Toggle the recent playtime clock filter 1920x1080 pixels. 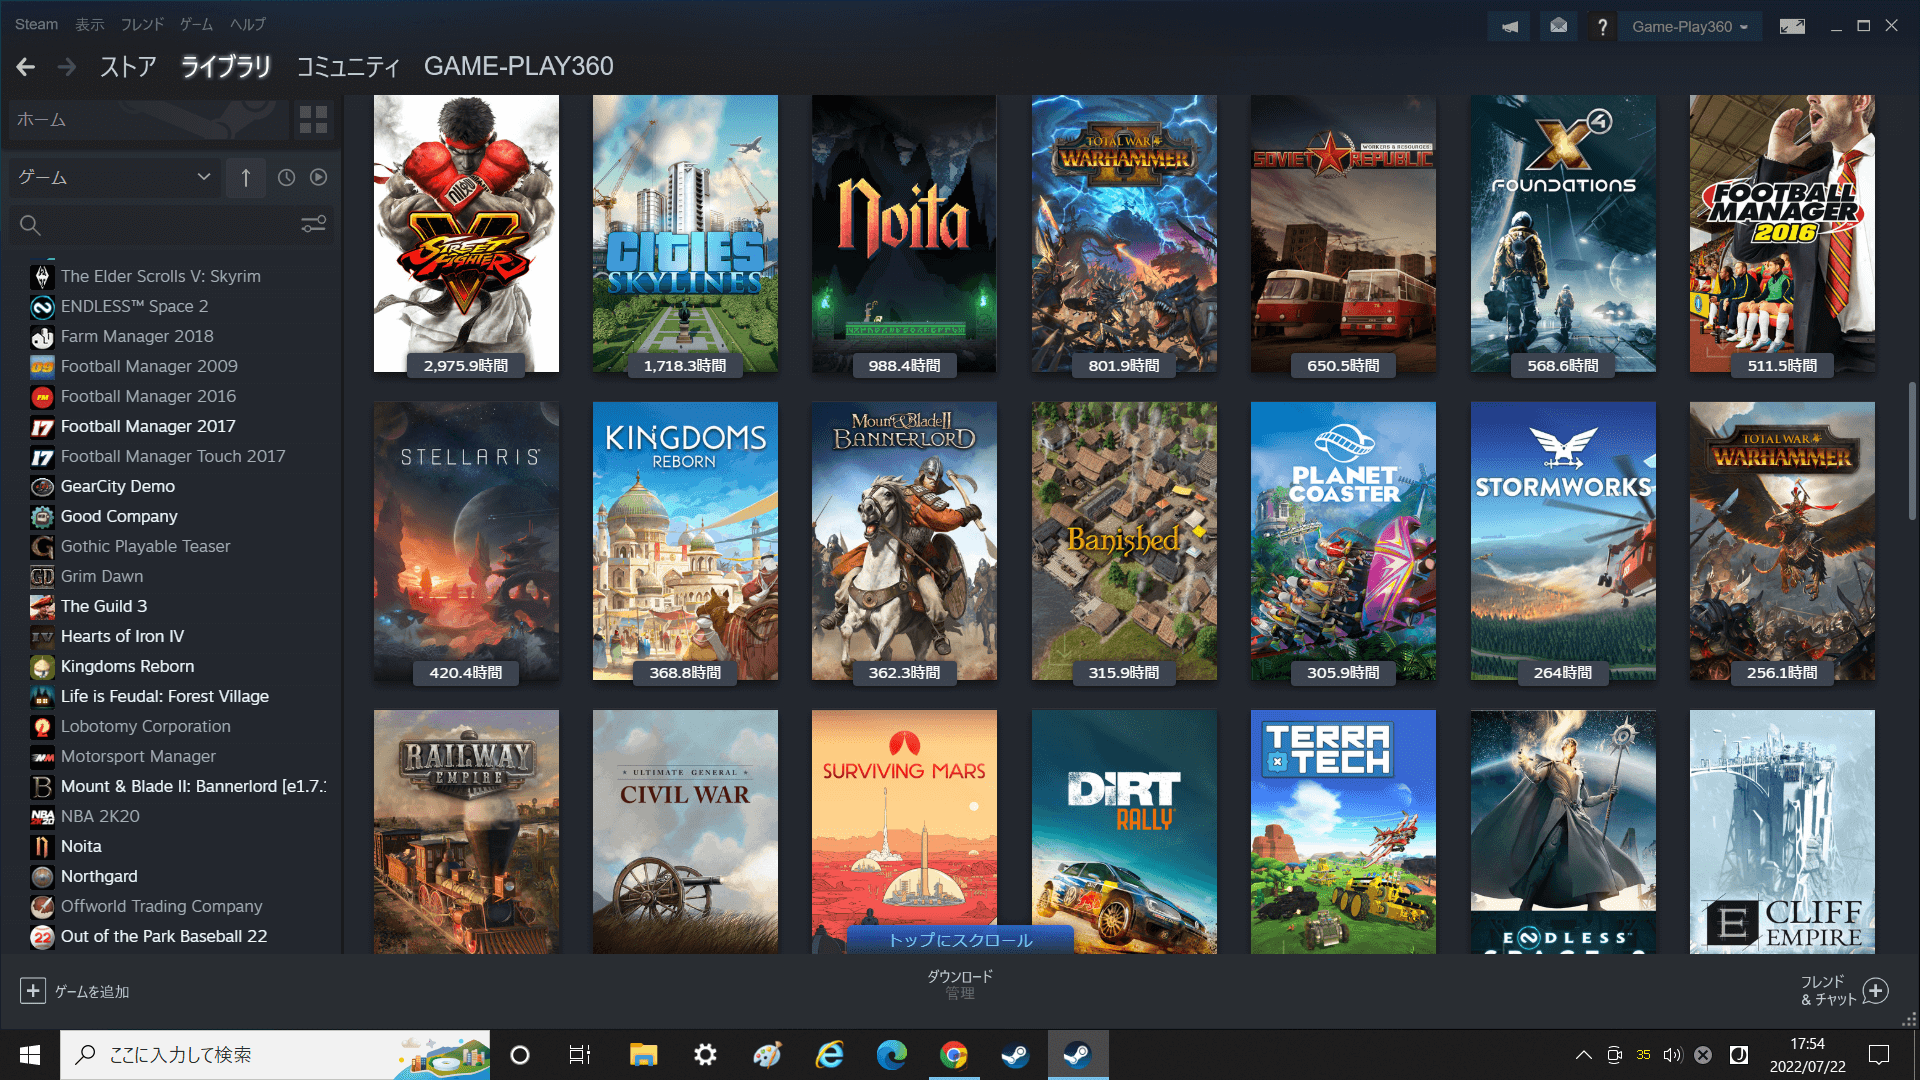pos(286,177)
